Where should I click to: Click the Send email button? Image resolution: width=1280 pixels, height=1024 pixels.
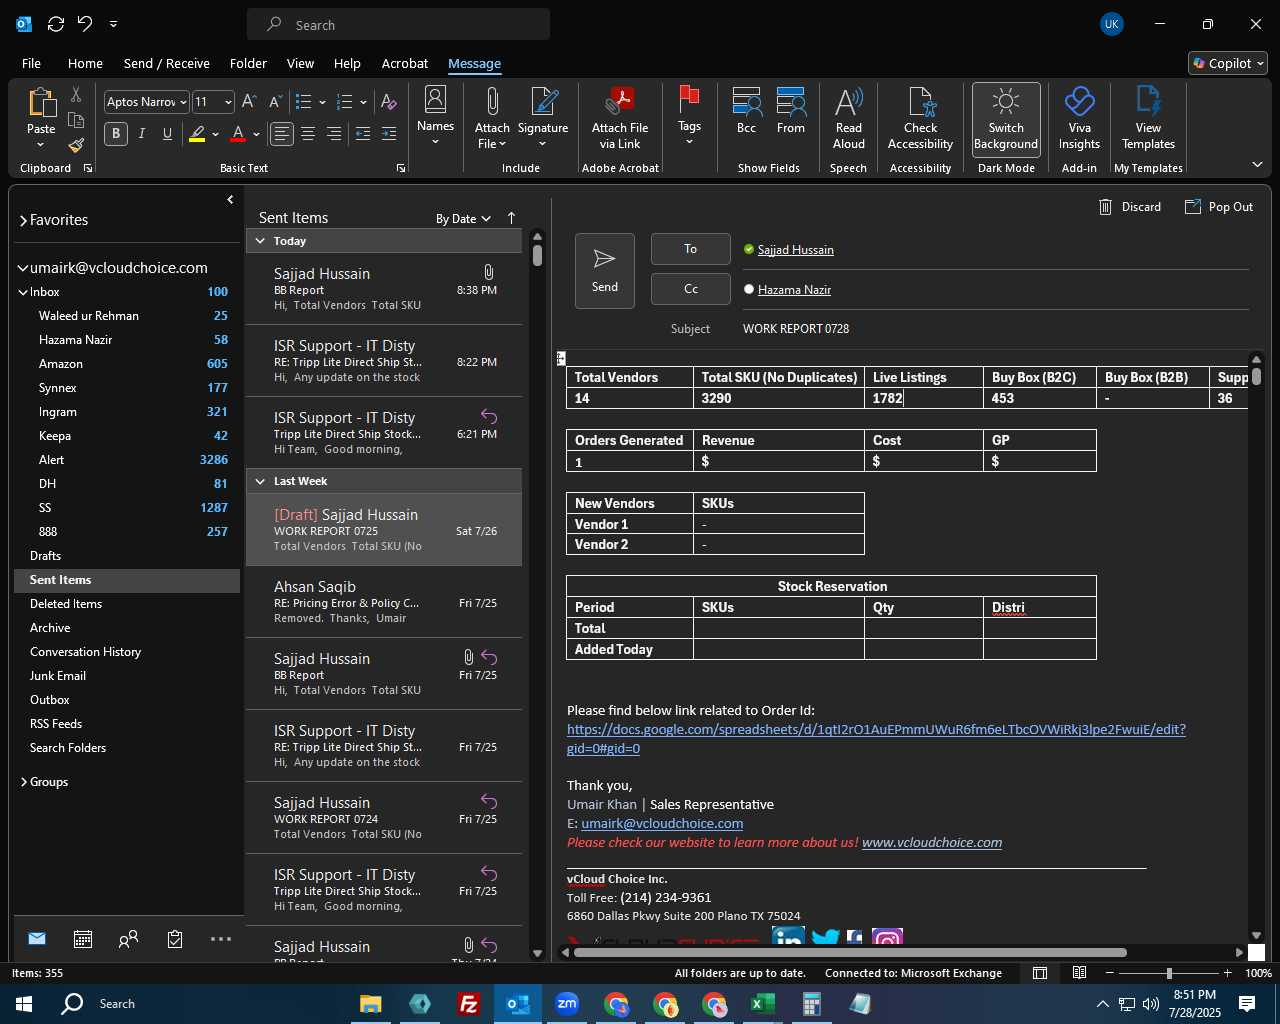click(605, 271)
